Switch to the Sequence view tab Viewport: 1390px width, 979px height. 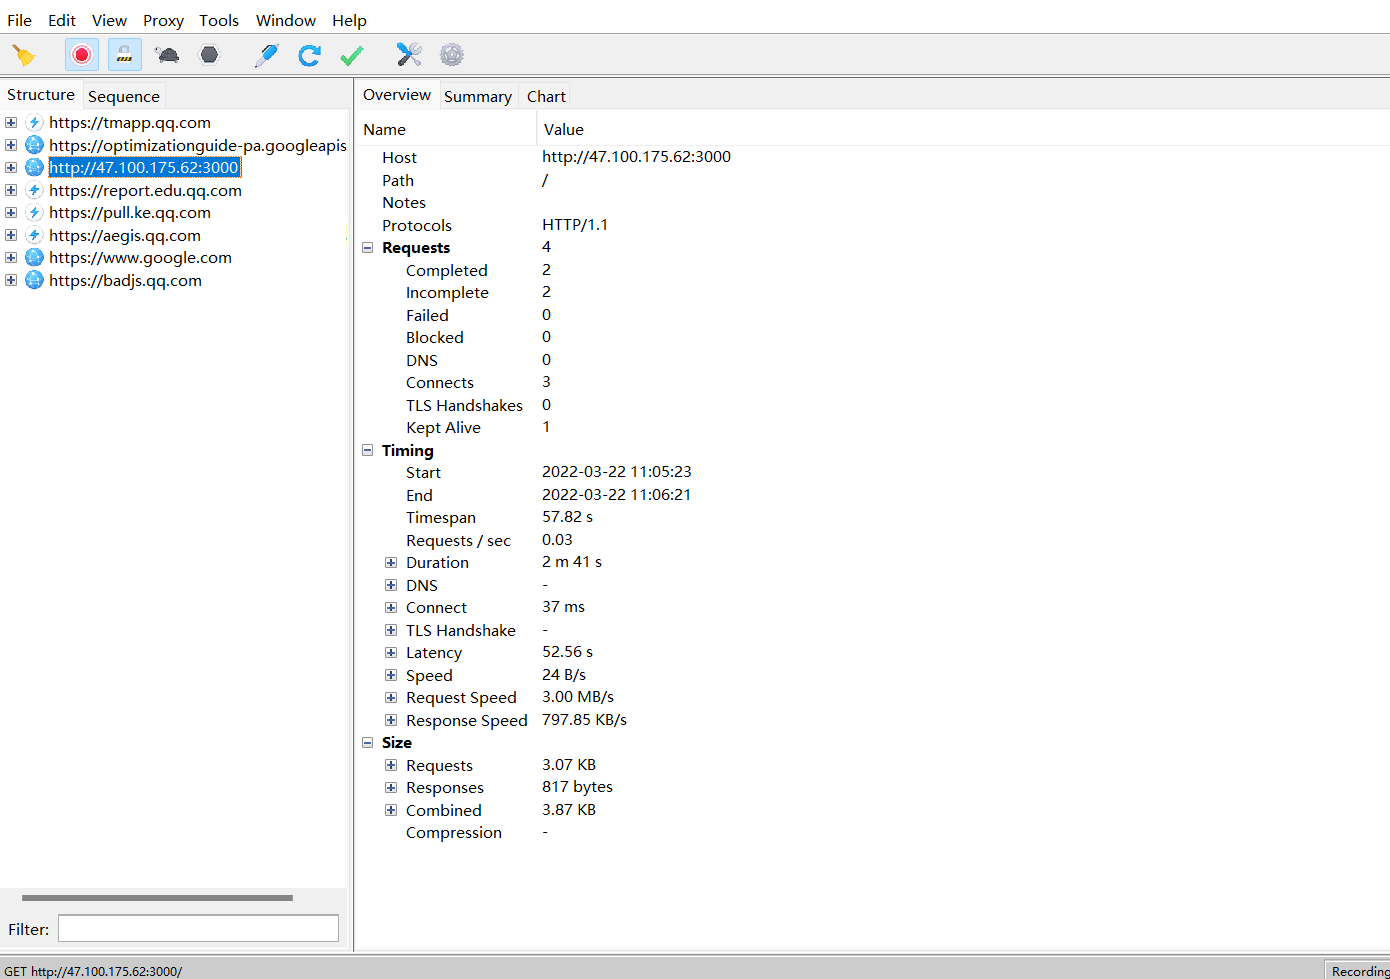pyautogui.click(x=123, y=96)
